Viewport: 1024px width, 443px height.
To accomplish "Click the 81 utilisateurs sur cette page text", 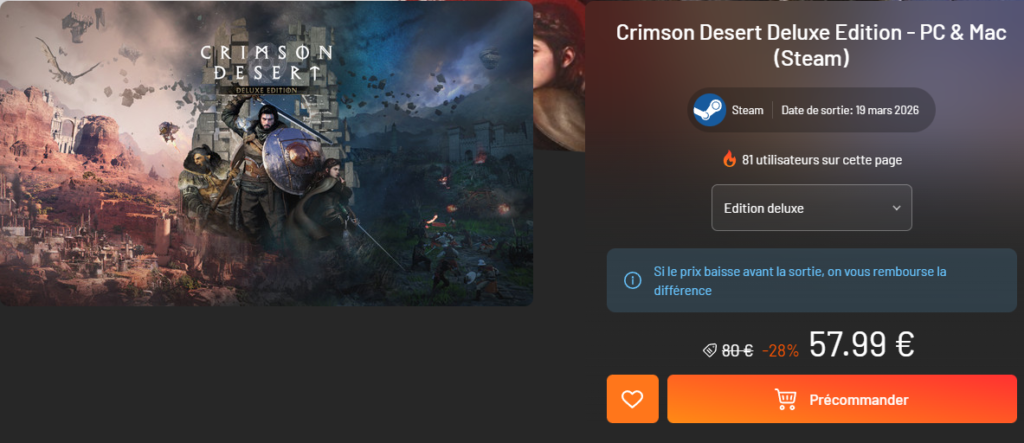I will (822, 159).
